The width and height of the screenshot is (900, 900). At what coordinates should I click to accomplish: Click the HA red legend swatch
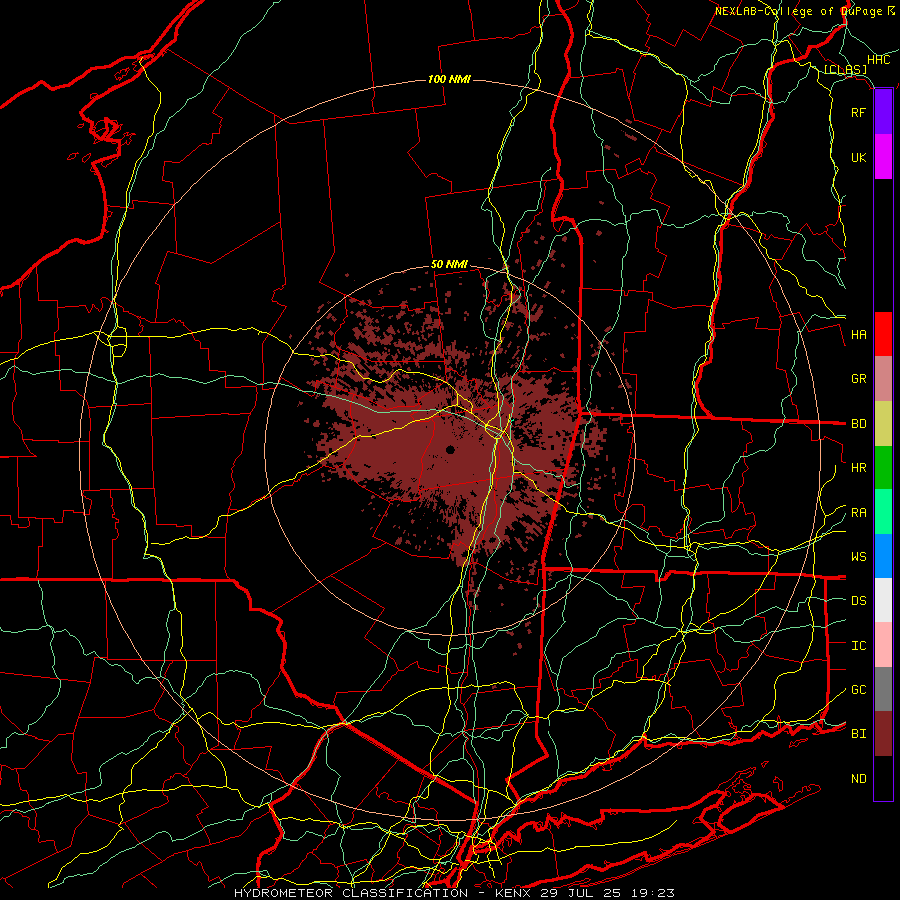pyautogui.click(x=883, y=334)
